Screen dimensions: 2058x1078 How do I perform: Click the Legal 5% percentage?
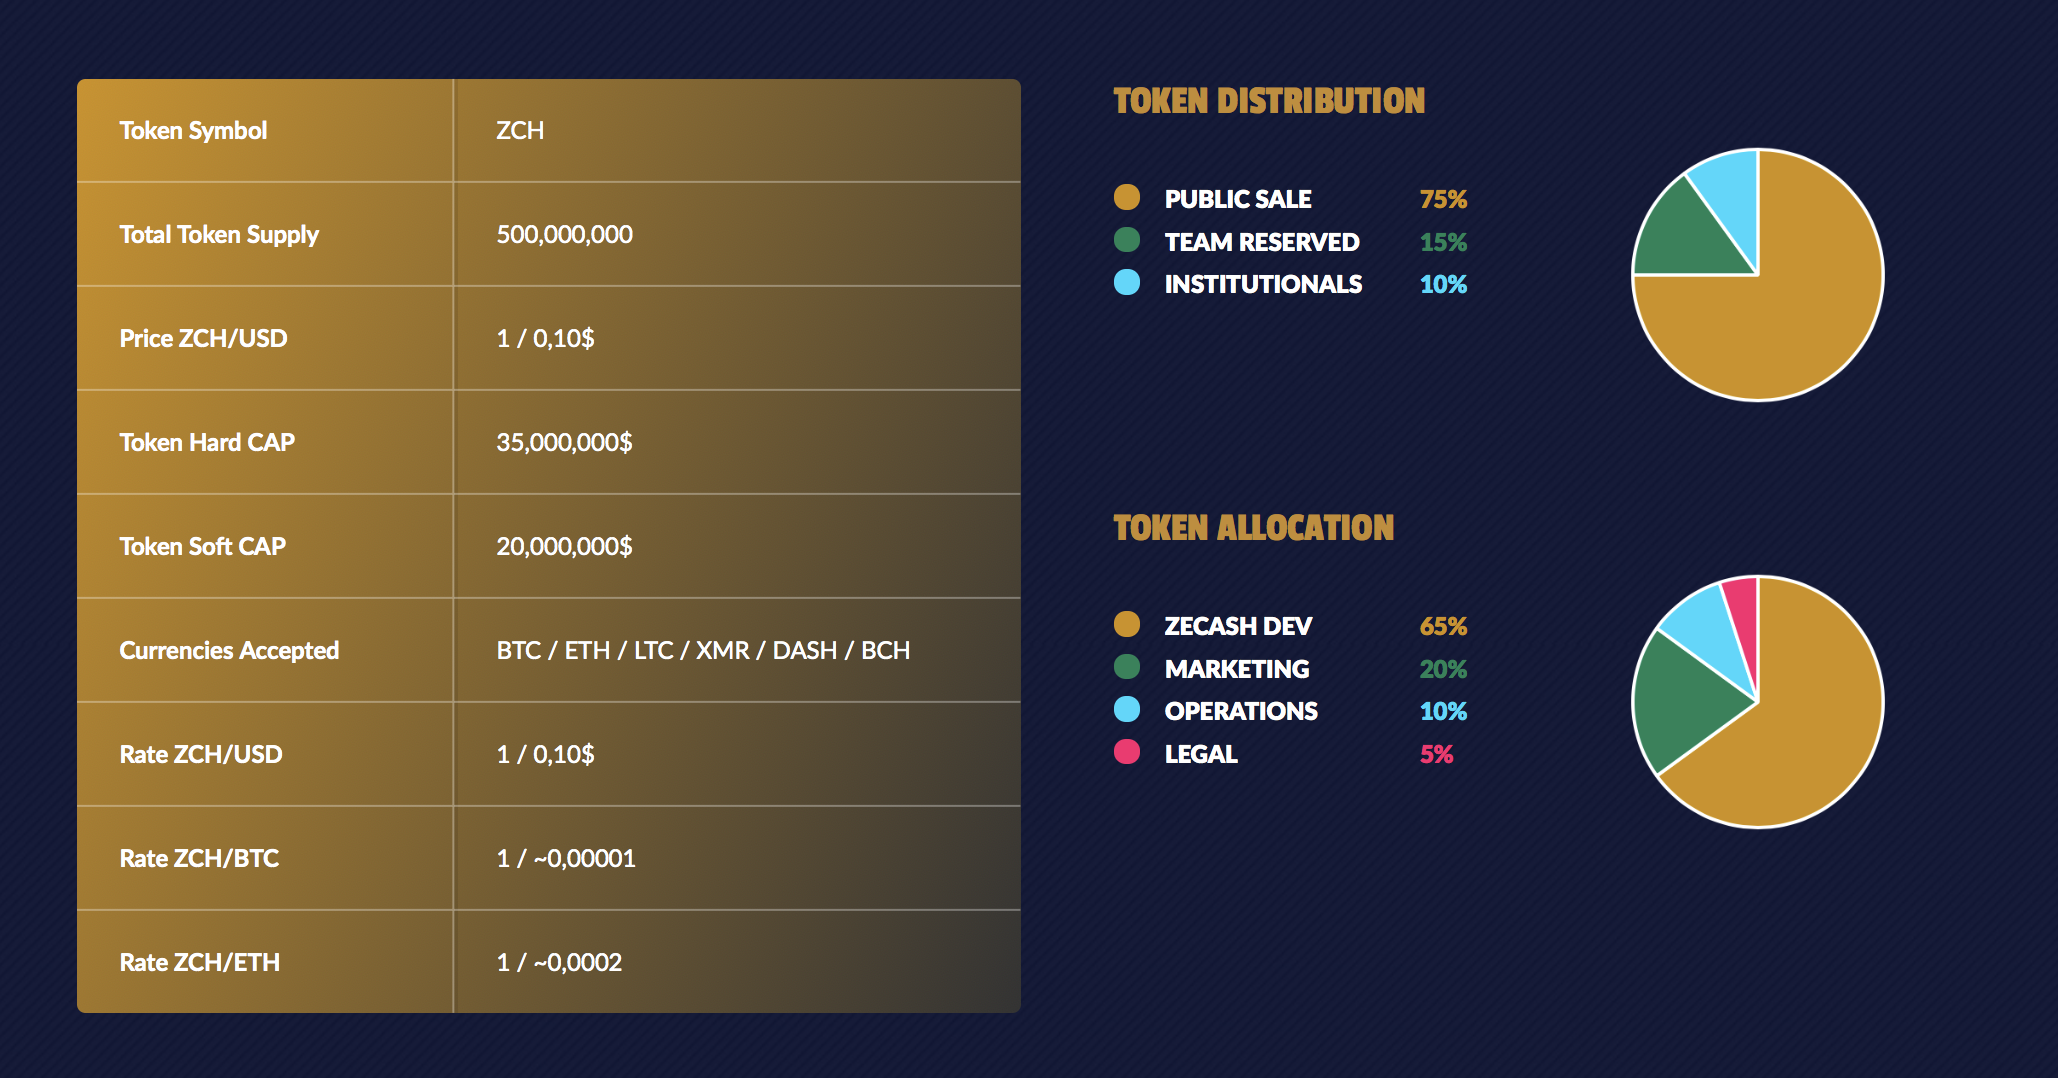1436,754
